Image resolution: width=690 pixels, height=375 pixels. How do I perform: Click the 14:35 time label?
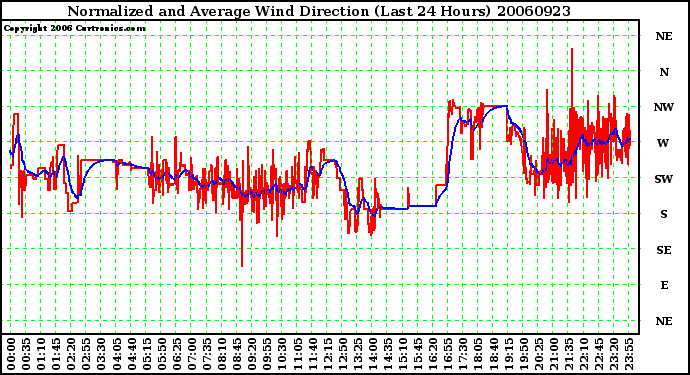point(387,354)
